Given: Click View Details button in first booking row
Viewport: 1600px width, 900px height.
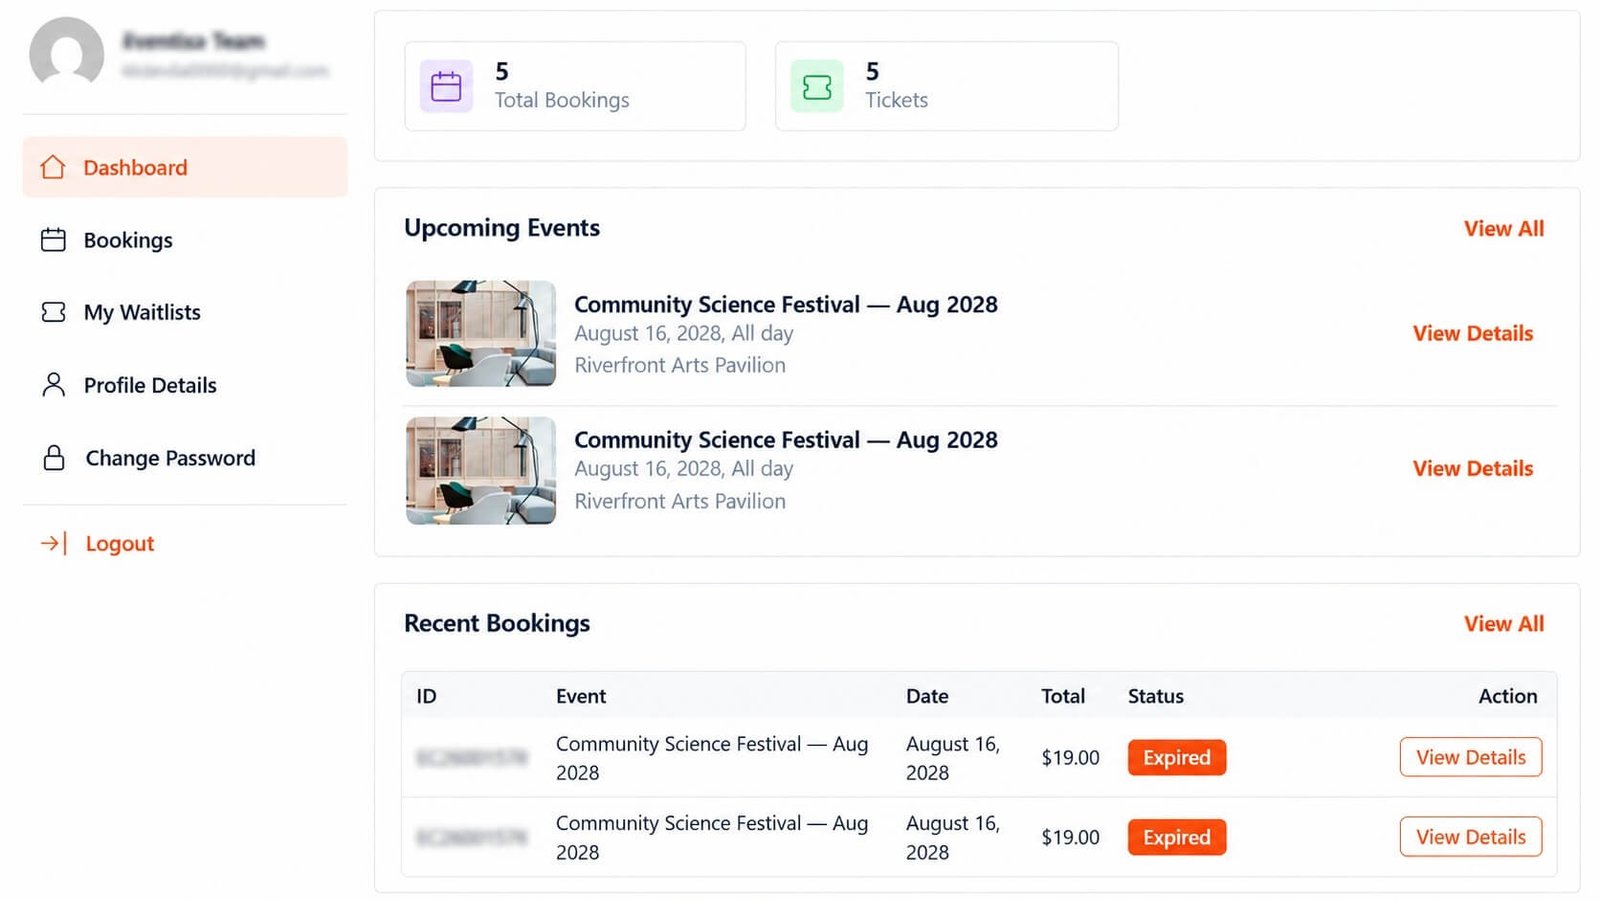Looking at the screenshot, I should 1471,757.
